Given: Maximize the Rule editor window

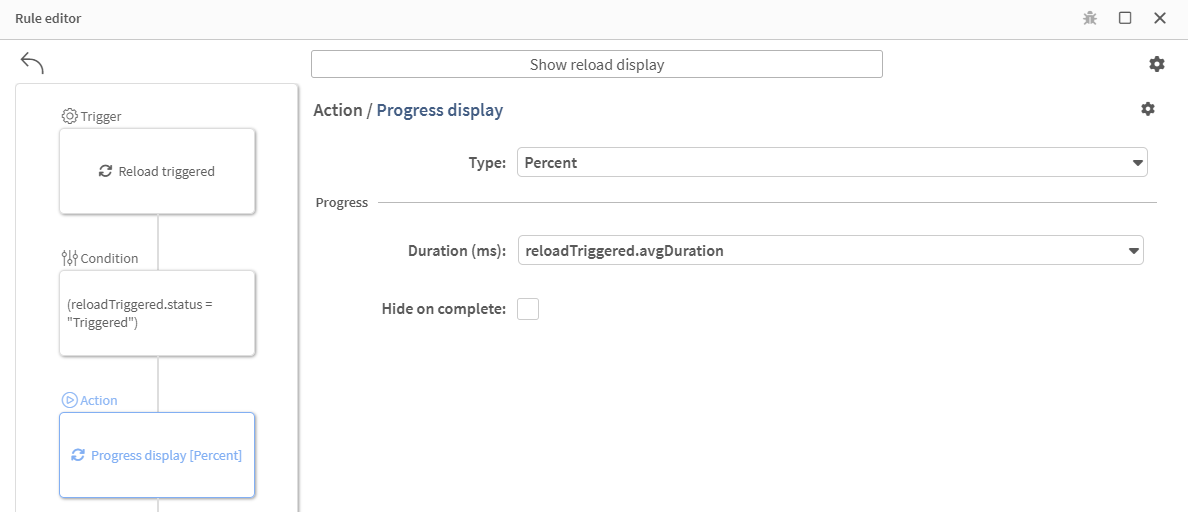Looking at the screenshot, I should [x=1125, y=18].
